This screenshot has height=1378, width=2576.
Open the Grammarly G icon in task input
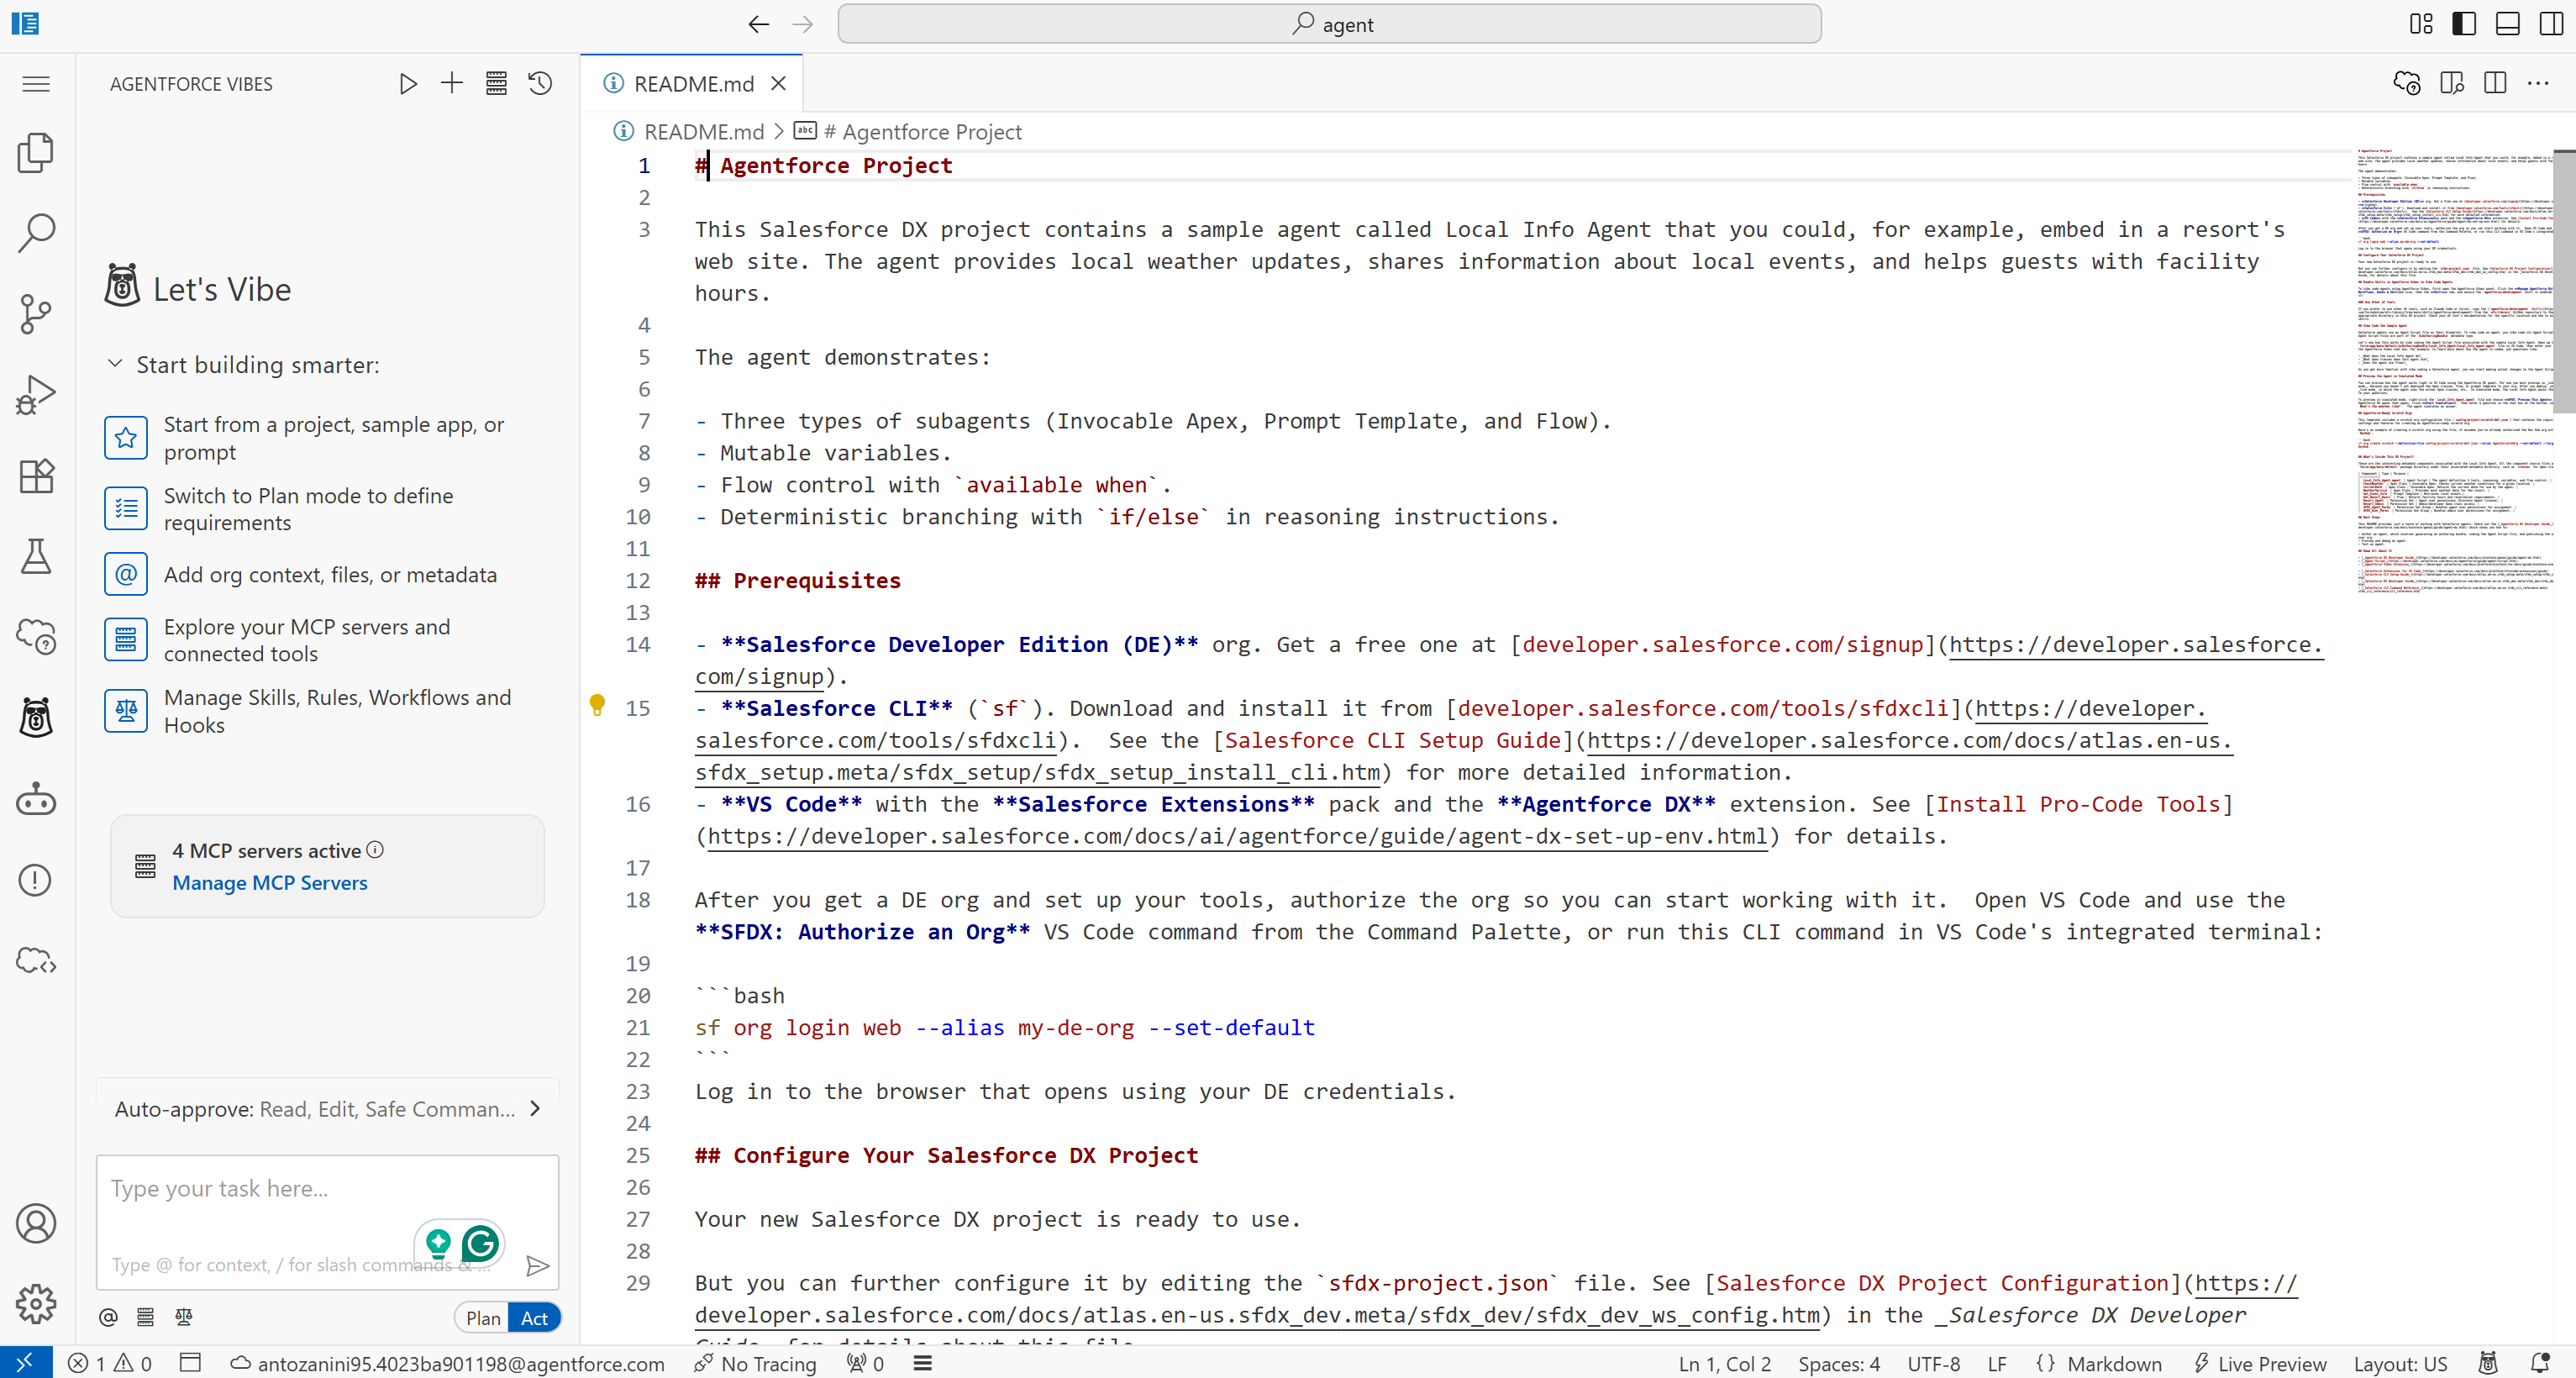(481, 1243)
